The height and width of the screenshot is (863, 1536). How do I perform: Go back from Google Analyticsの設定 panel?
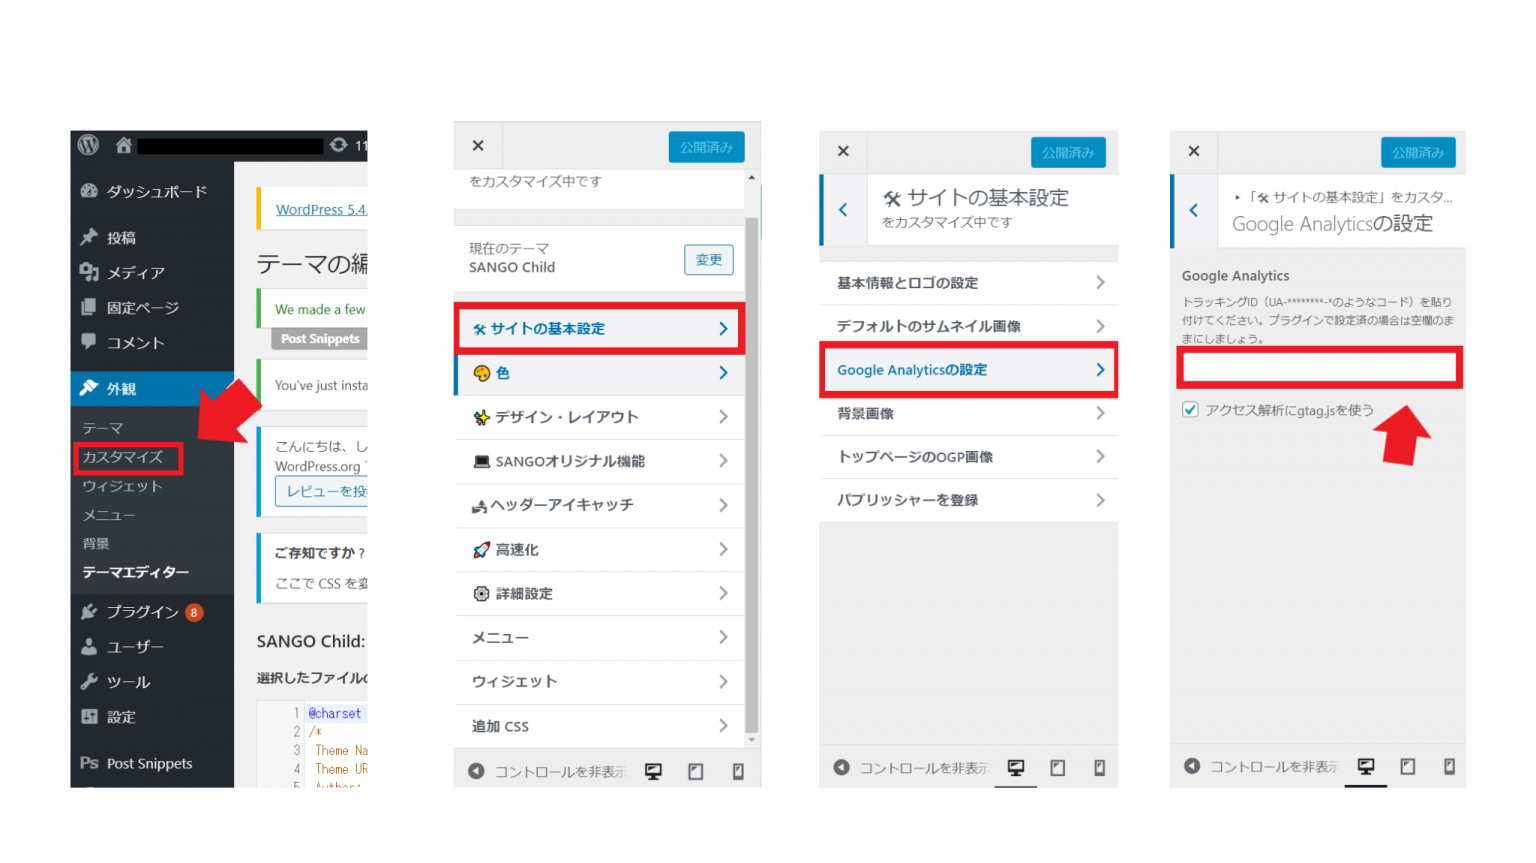[1194, 210]
